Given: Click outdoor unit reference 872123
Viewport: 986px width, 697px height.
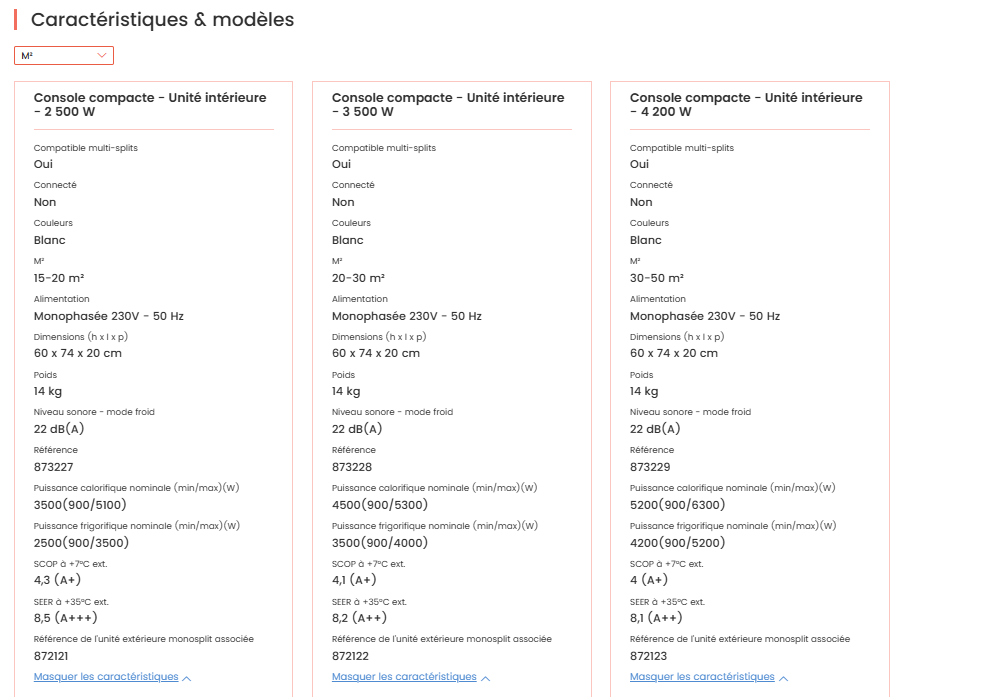Looking at the screenshot, I should (x=648, y=656).
